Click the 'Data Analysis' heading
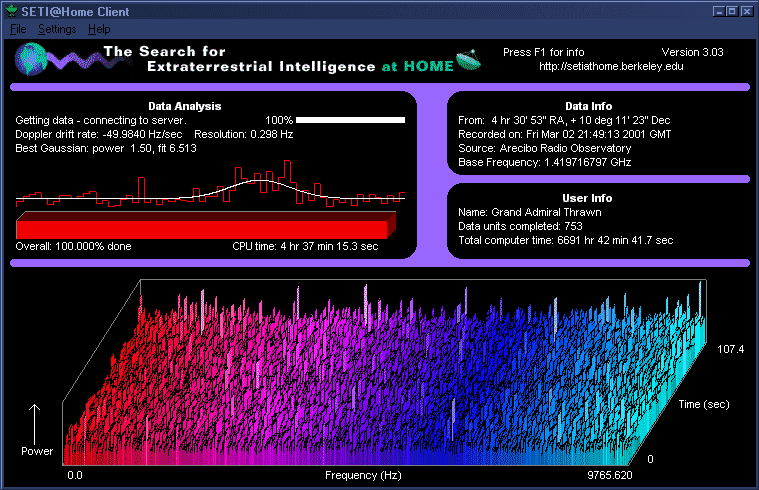The width and height of the screenshot is (759, 490). click(184, 106)
